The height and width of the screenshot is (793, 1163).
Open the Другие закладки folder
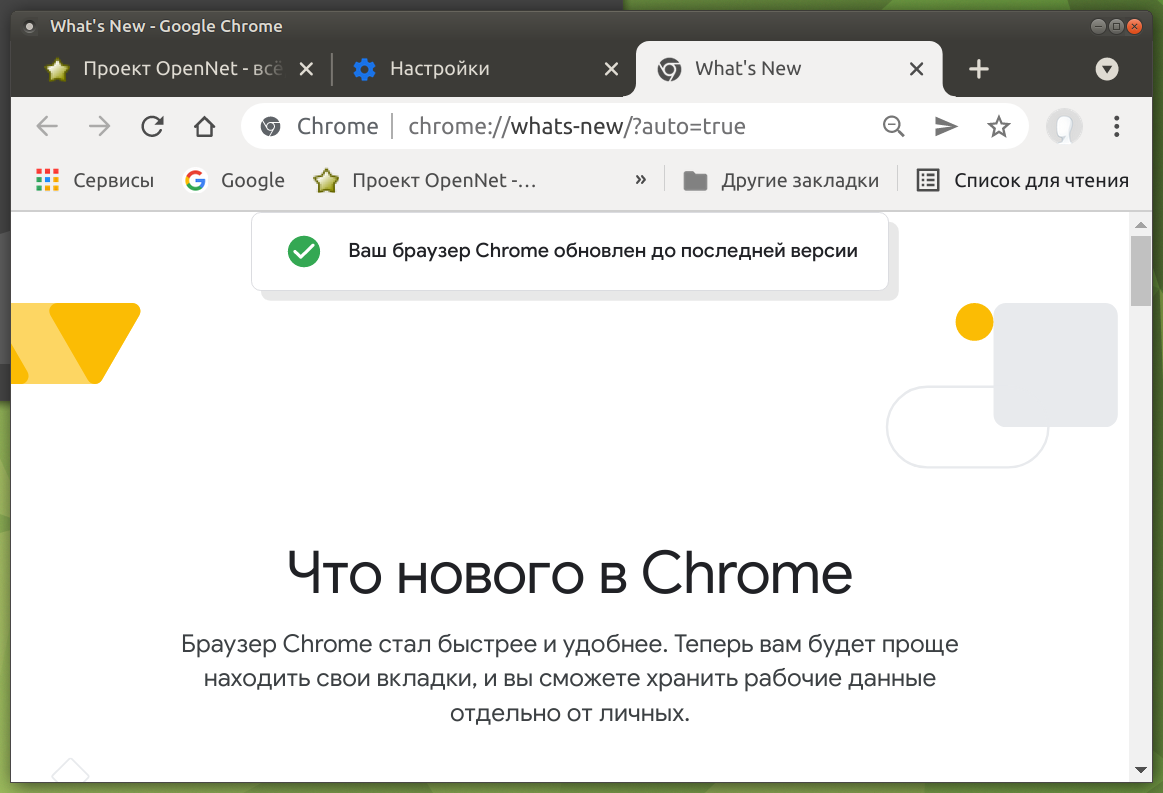point(780,180)
